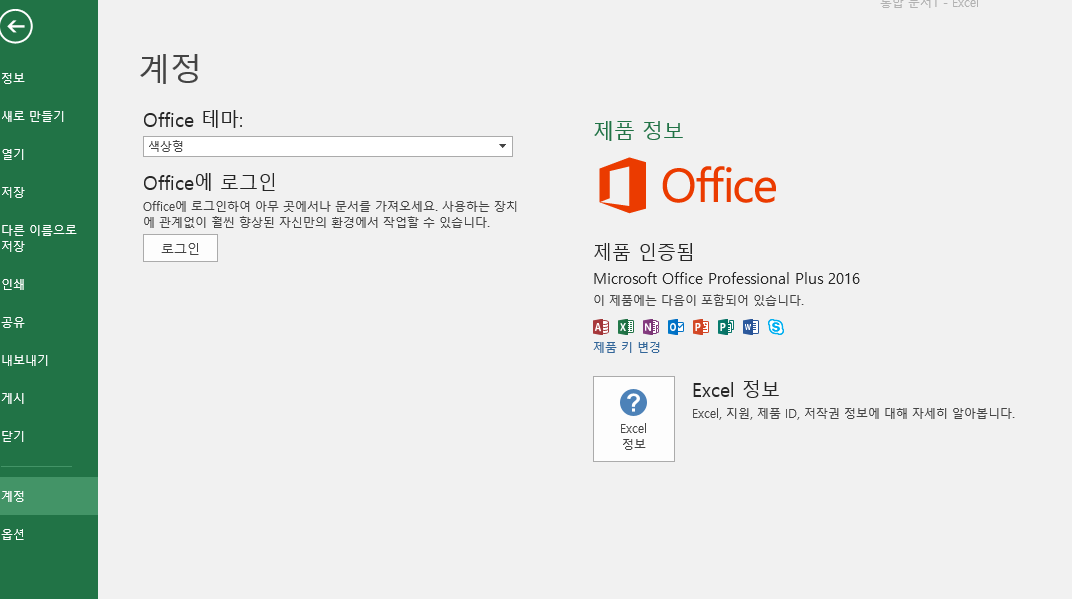Viewport: 1072px width, 599px height.
Task: Open 옵션 from the sidebar
Action: (x=49, y=534)
